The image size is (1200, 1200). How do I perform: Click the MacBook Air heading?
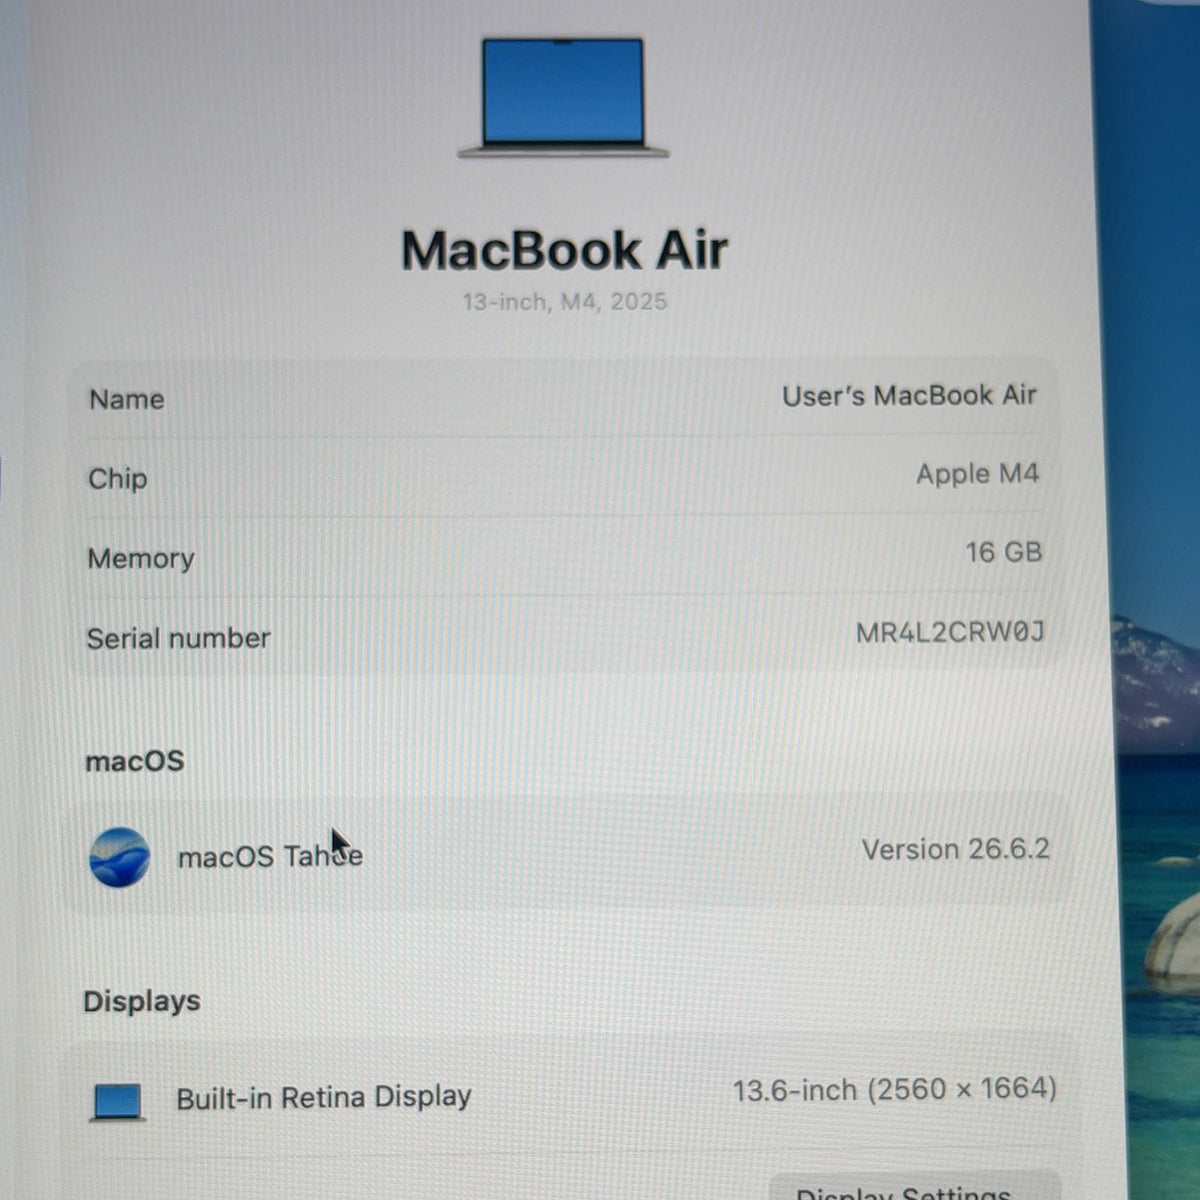[564, 250]
